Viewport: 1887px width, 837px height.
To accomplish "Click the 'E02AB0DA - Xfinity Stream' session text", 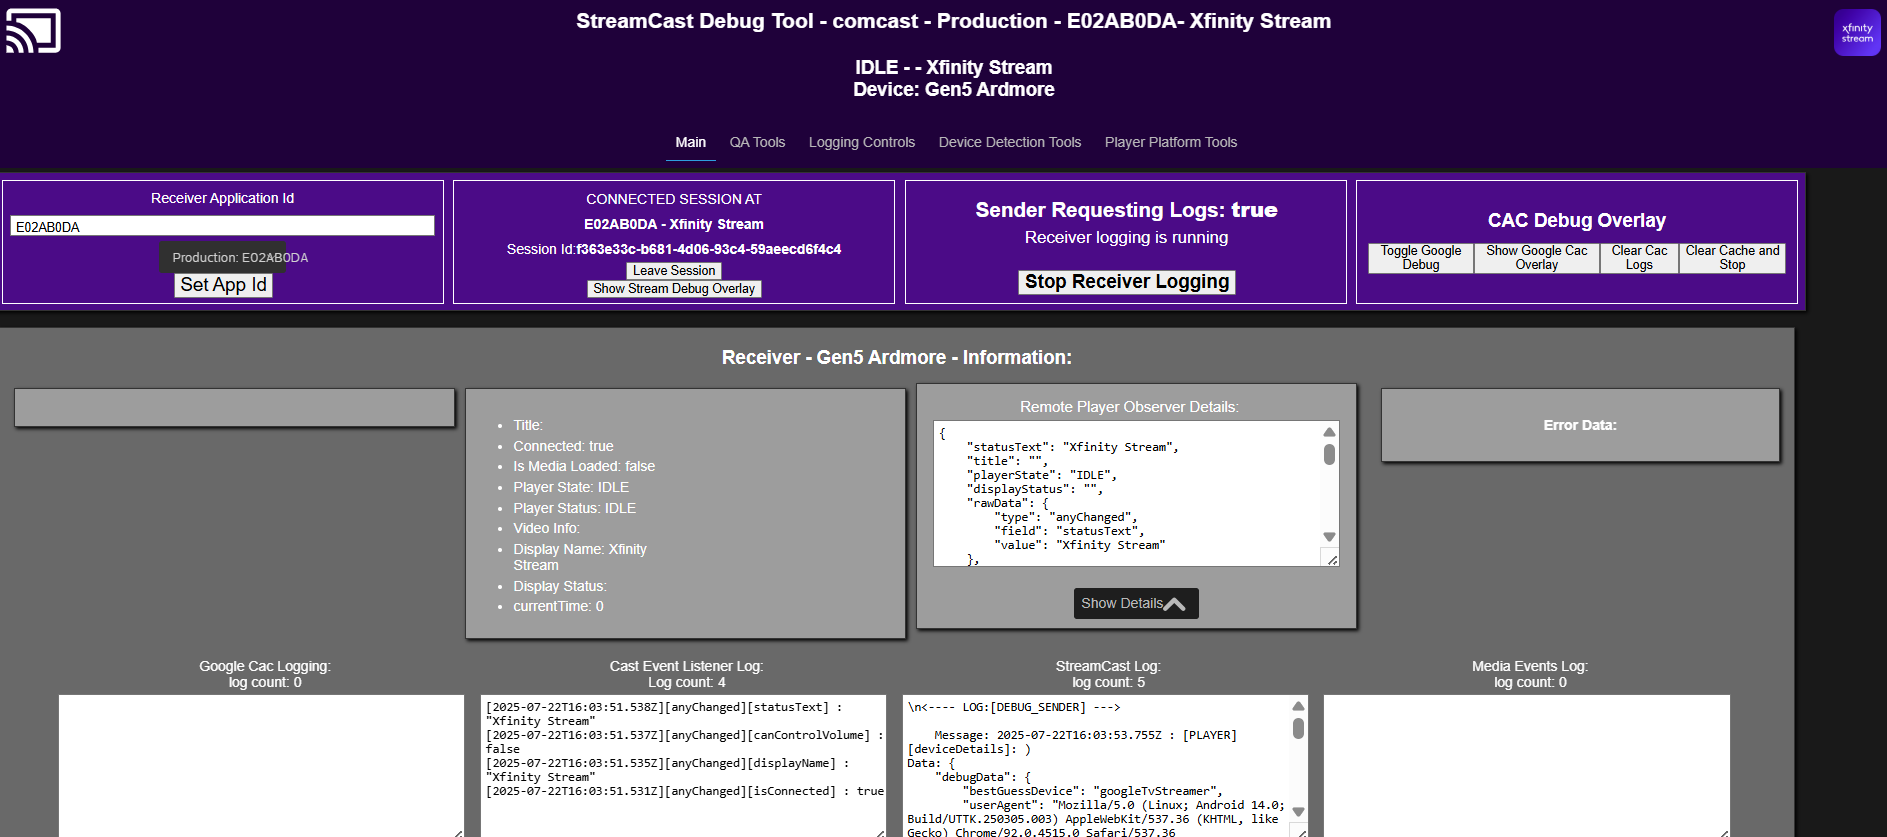I will click(x=673, y=224).
